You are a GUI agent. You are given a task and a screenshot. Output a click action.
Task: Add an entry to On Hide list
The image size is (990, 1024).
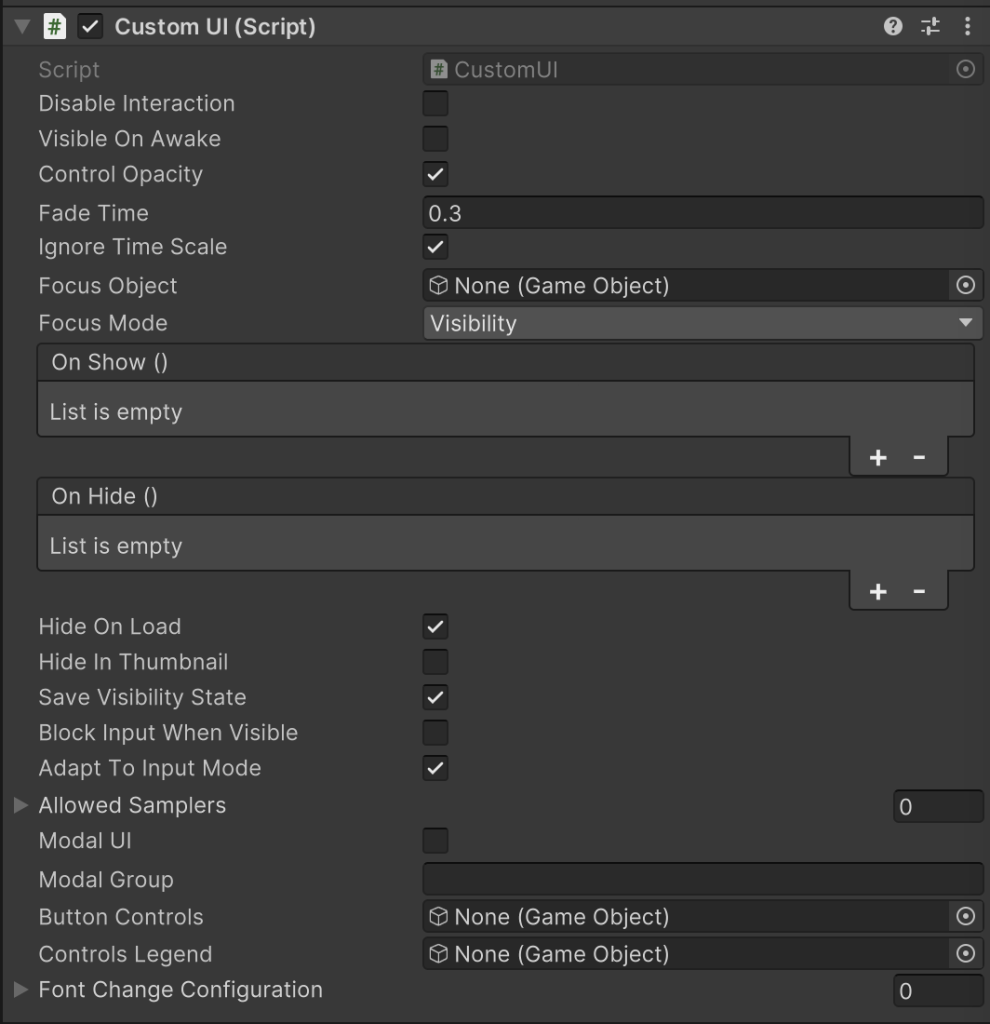(x=878, y=591)
